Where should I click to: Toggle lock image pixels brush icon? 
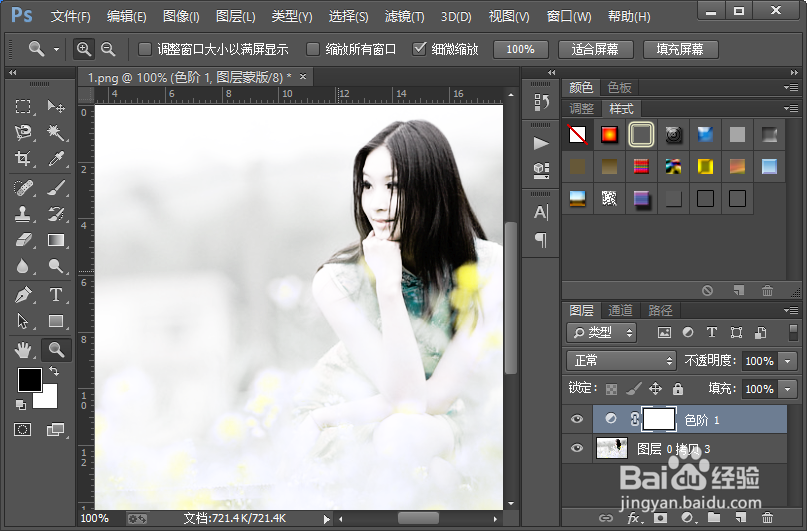(634, 389)
